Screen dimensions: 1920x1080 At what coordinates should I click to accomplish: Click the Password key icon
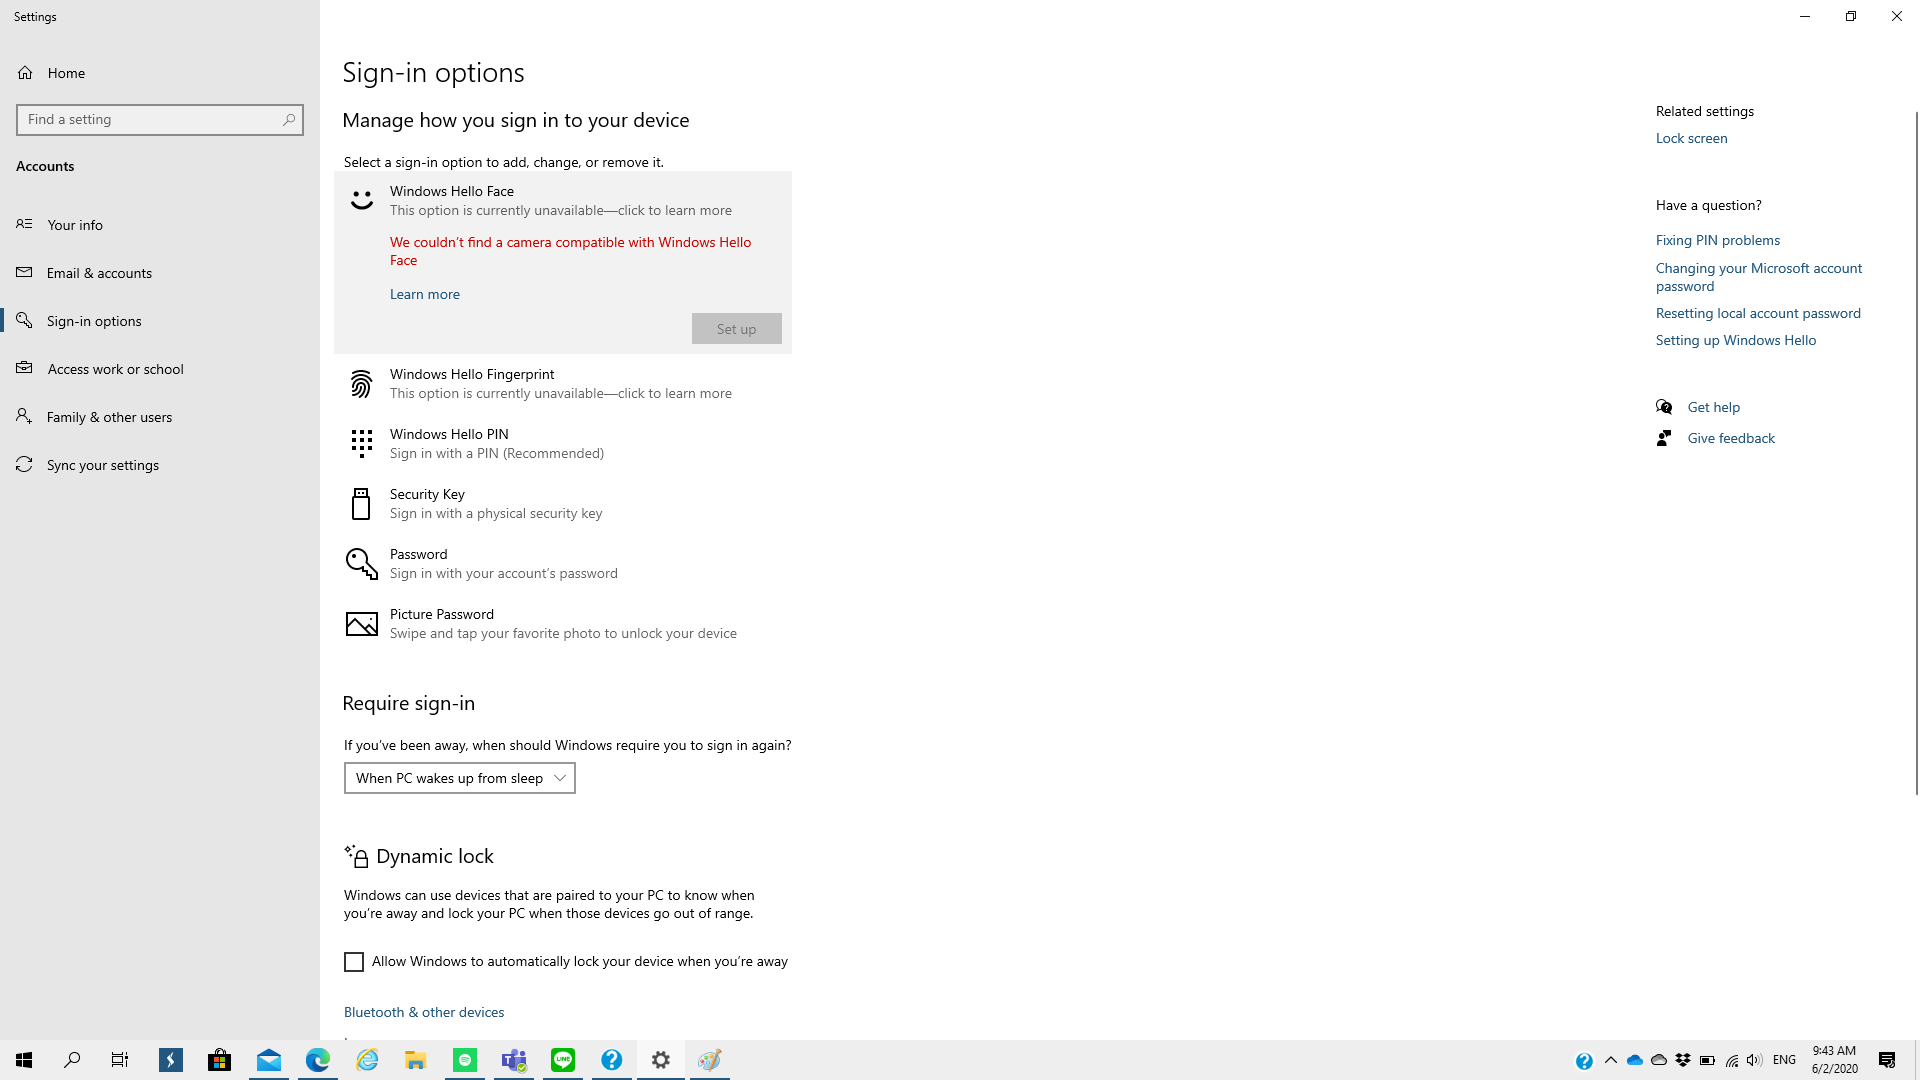pos(361,564)
